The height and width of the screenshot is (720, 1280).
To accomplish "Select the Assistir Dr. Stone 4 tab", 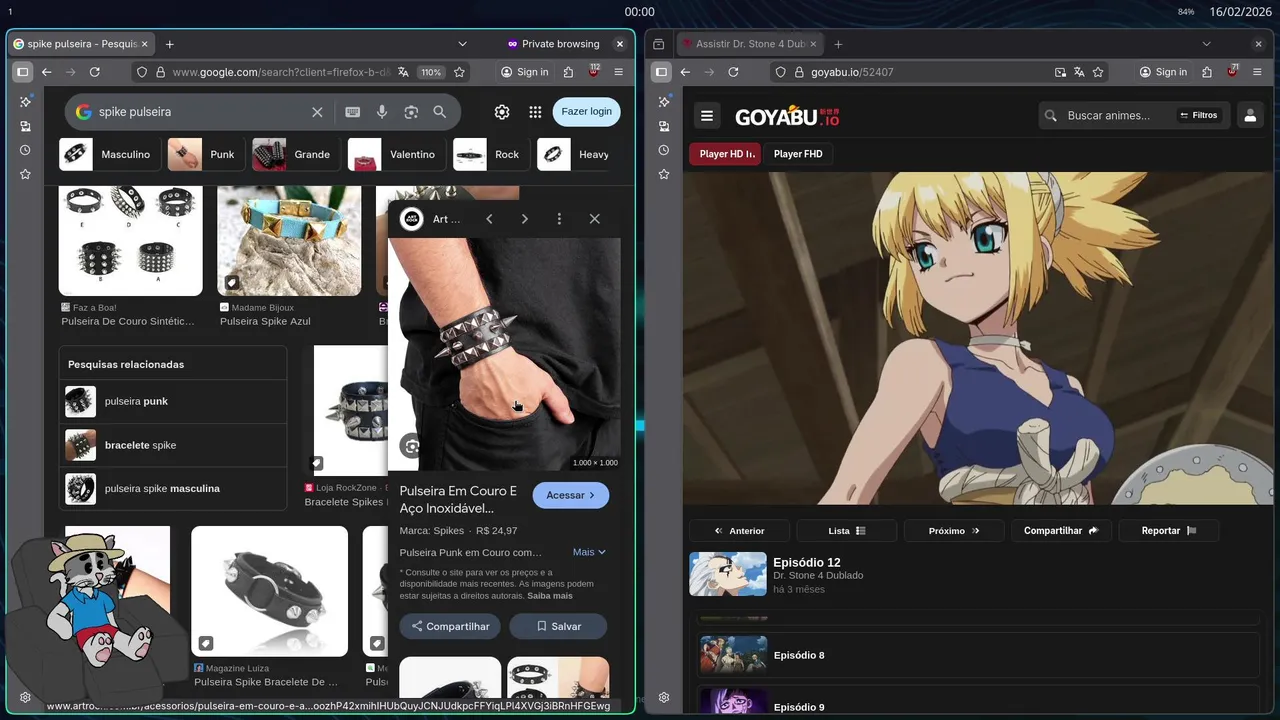I will tap(749, 44).
